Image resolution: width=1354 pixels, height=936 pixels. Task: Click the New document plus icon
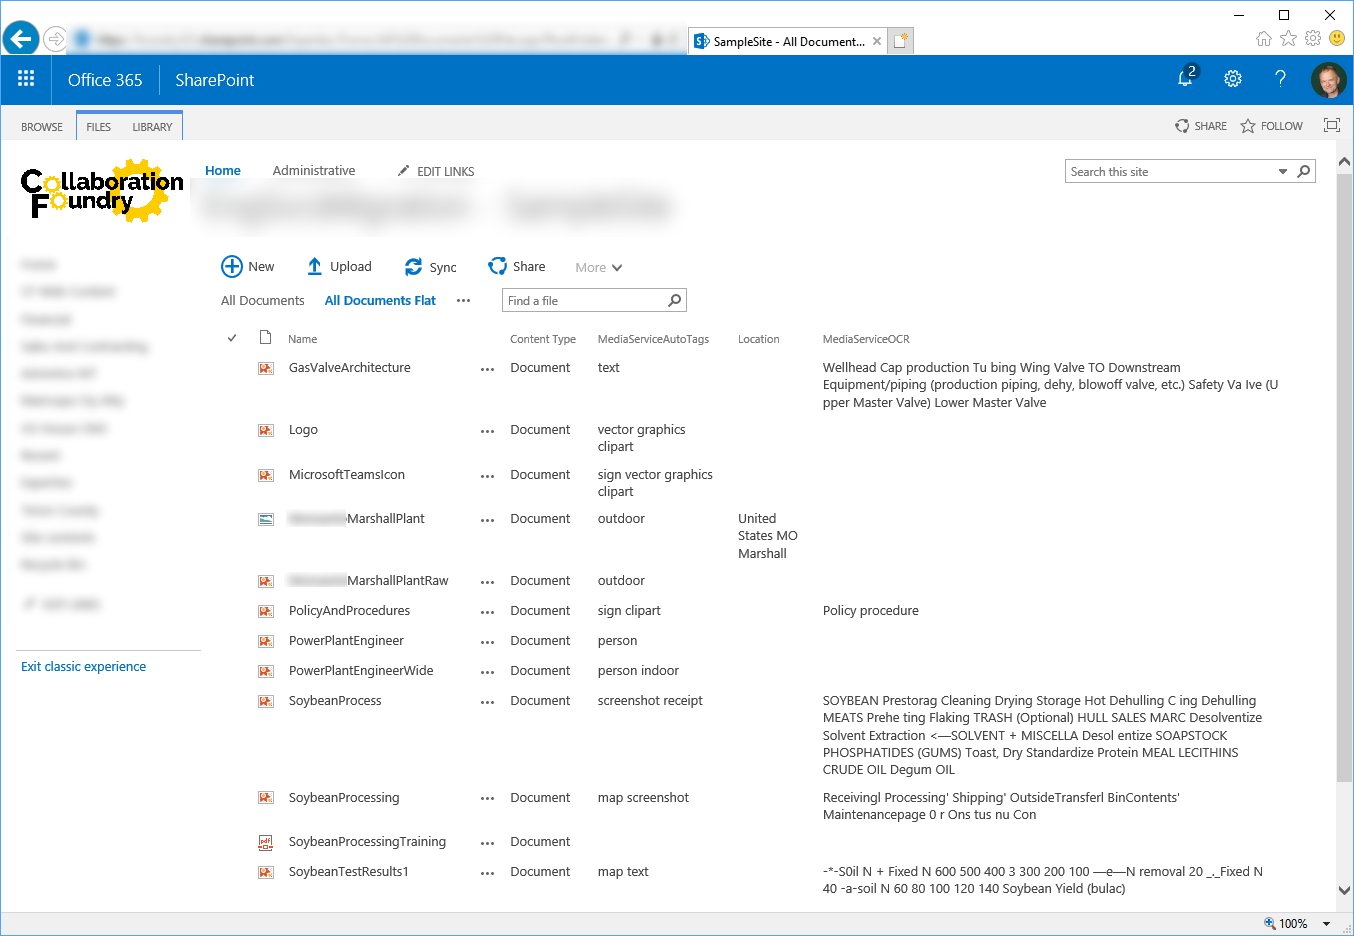(232, 266)
